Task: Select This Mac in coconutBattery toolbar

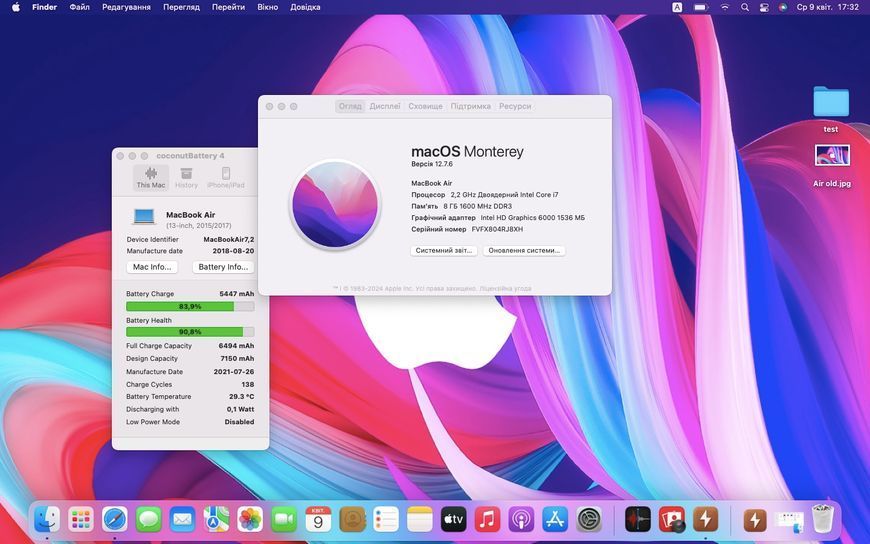Action: (x=151, y=178)
